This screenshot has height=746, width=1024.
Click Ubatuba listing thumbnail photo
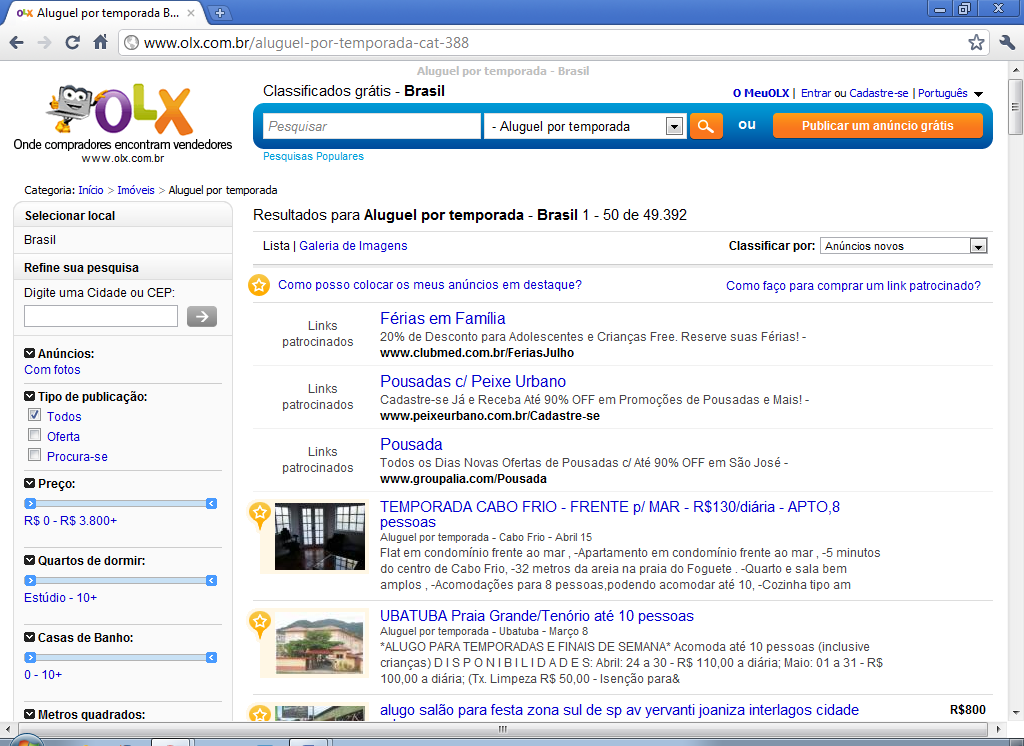click(320, 643)
